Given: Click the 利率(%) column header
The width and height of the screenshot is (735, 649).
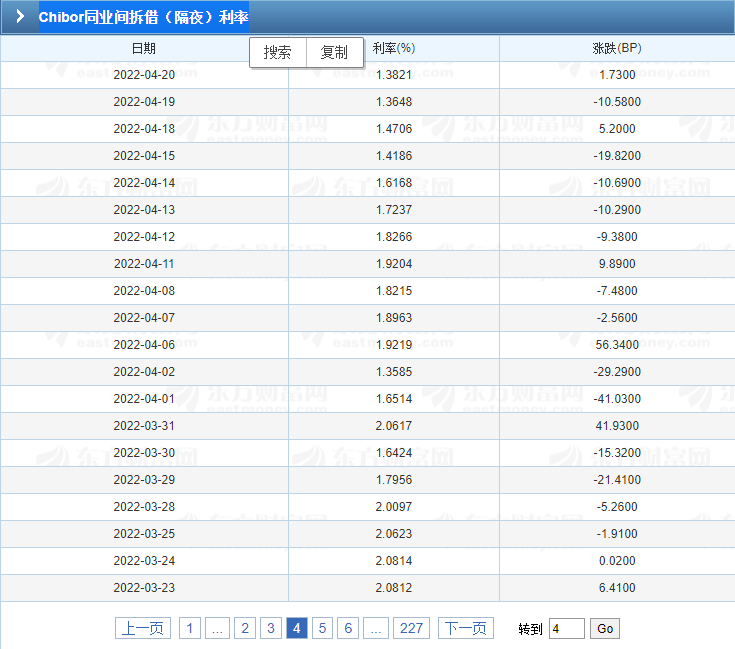Looking at the screenshot, I should pos(394,48).
